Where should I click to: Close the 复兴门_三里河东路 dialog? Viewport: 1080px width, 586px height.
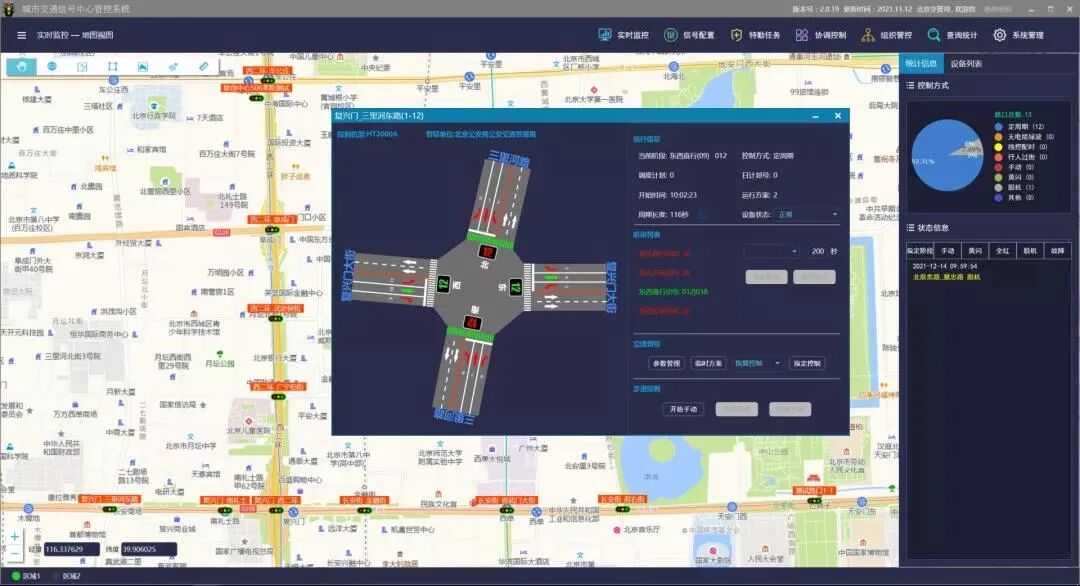pos(838,116)
